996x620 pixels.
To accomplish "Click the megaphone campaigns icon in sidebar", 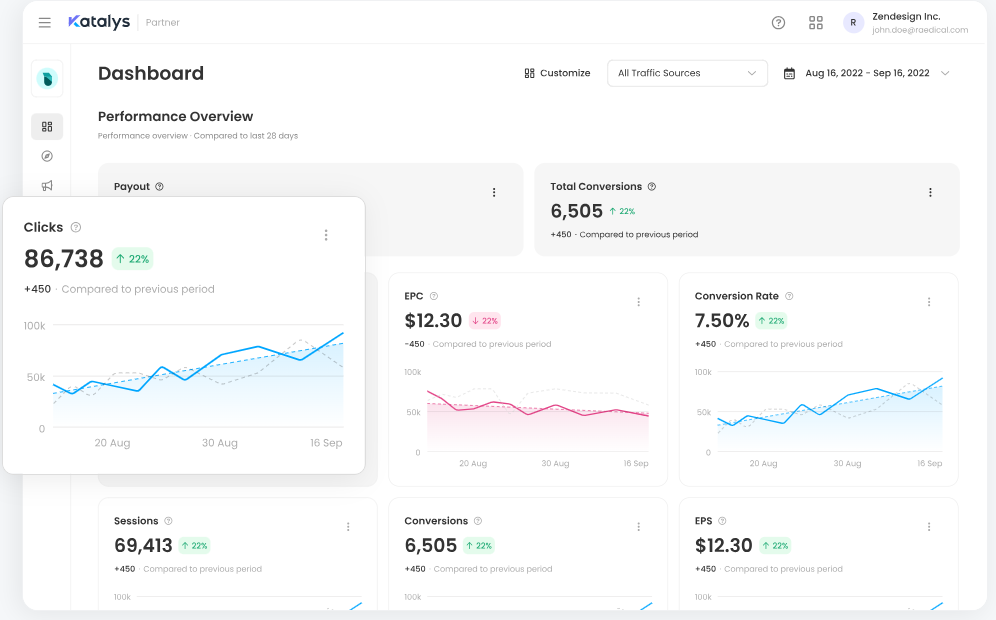I will (47, 185).
